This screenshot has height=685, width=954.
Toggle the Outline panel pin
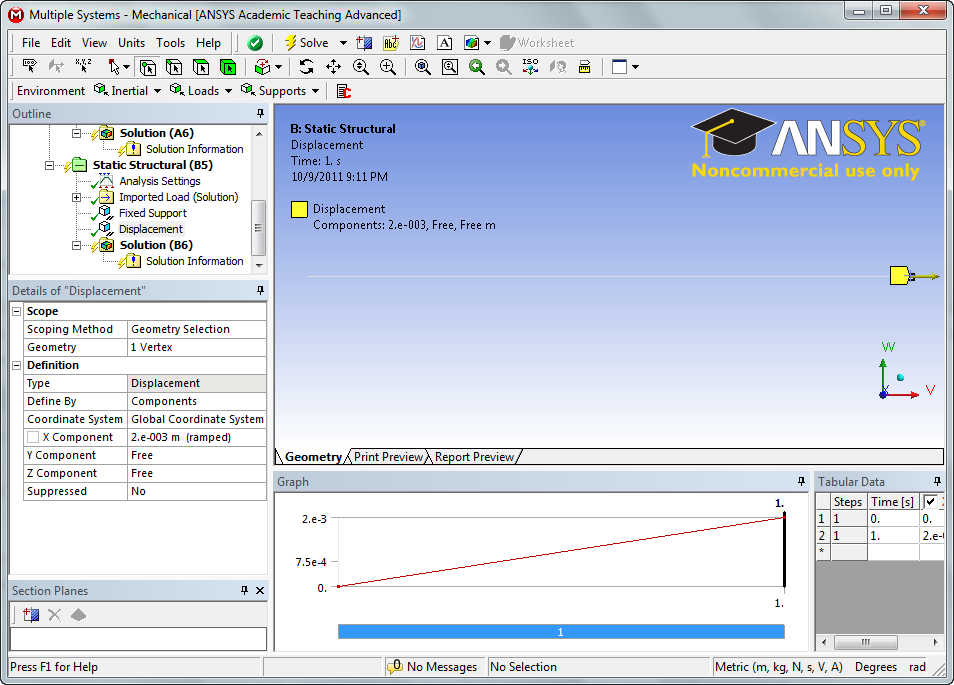[x=260, y=114]
